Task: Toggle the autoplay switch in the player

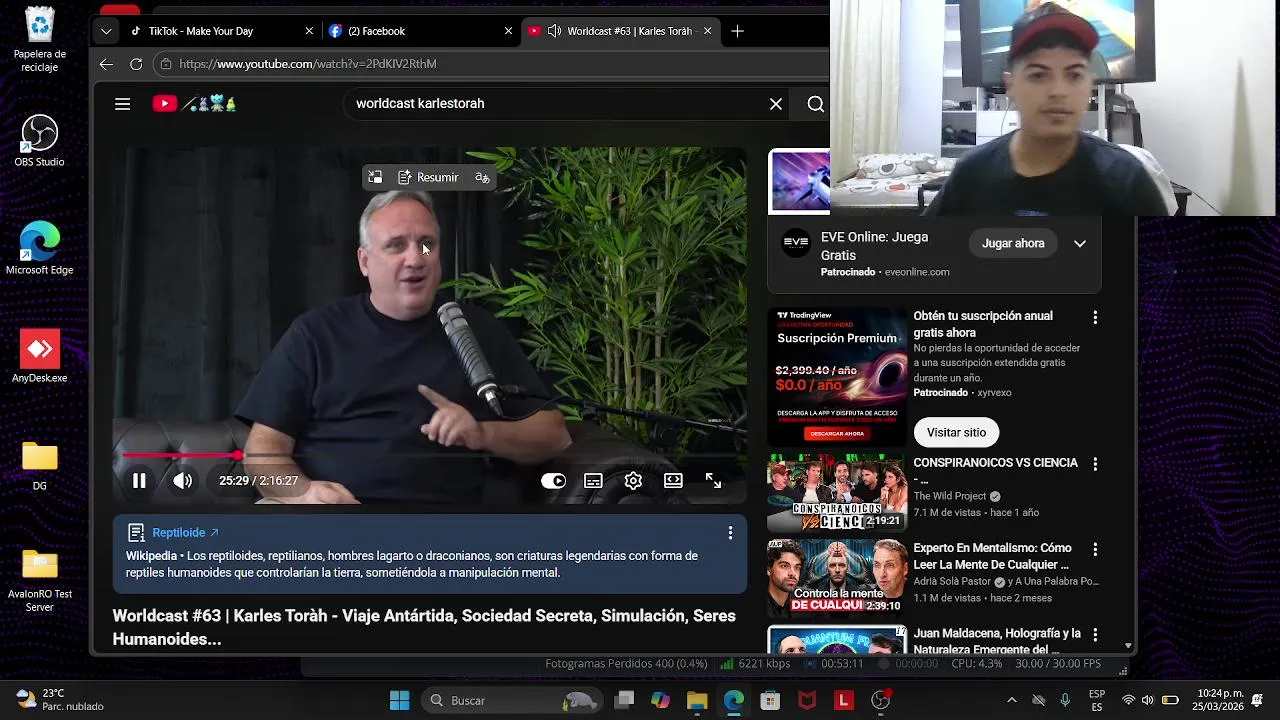Action: point(553,481)
